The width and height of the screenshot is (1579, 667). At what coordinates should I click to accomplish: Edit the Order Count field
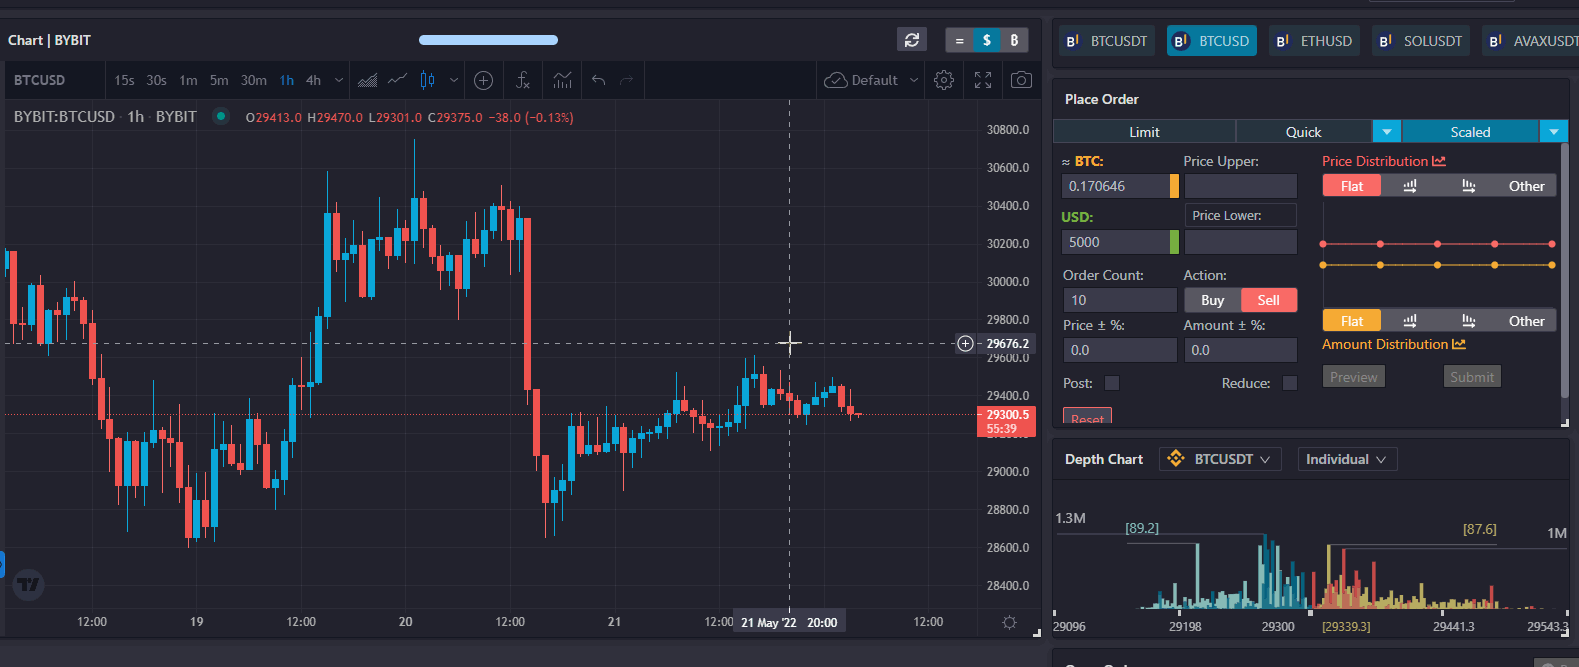pyautogui.click(x=1119, y=300)
